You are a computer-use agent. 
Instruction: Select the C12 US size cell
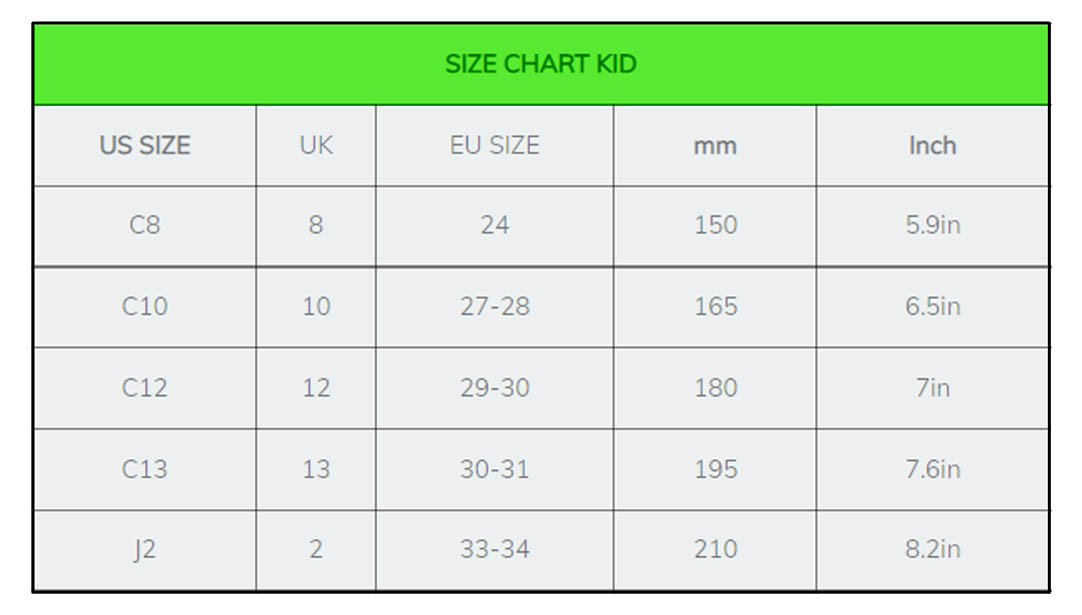[x=145, y=387]
